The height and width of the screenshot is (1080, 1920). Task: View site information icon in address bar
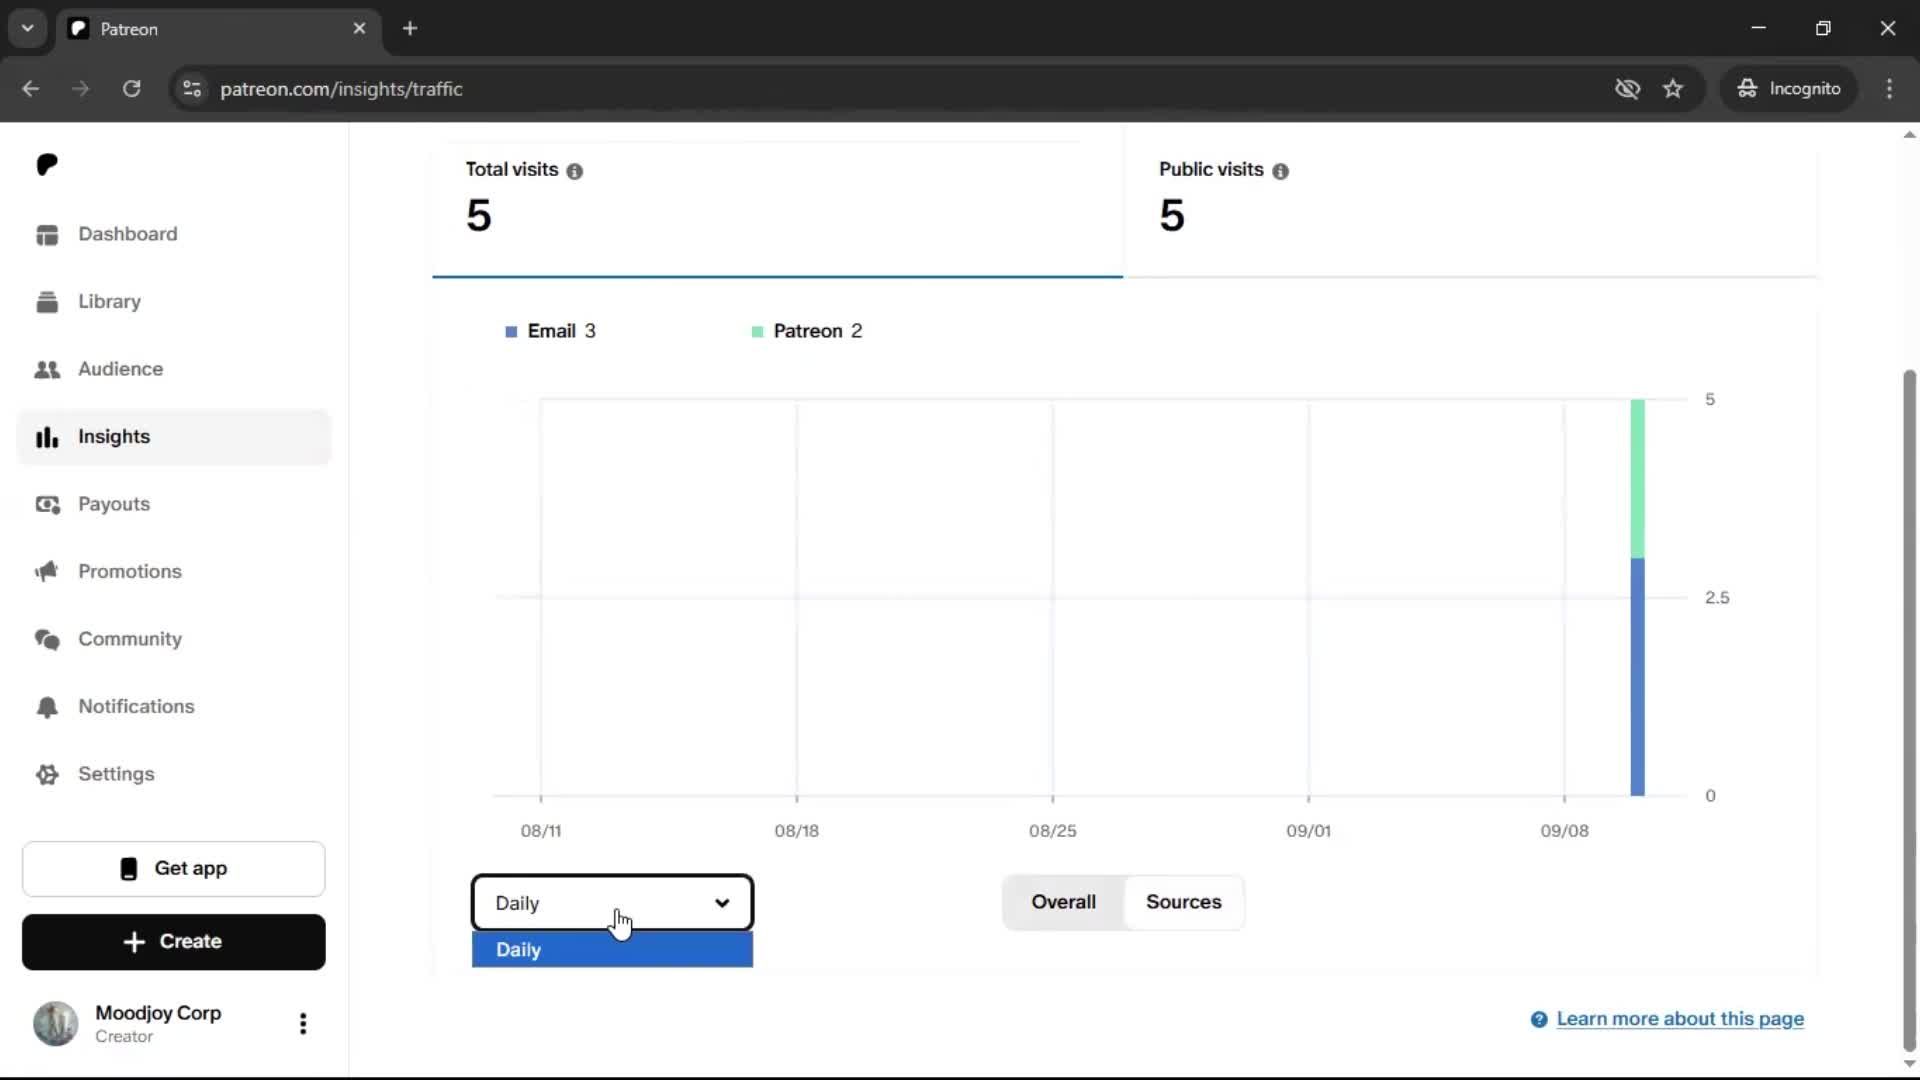pos(192,89)
